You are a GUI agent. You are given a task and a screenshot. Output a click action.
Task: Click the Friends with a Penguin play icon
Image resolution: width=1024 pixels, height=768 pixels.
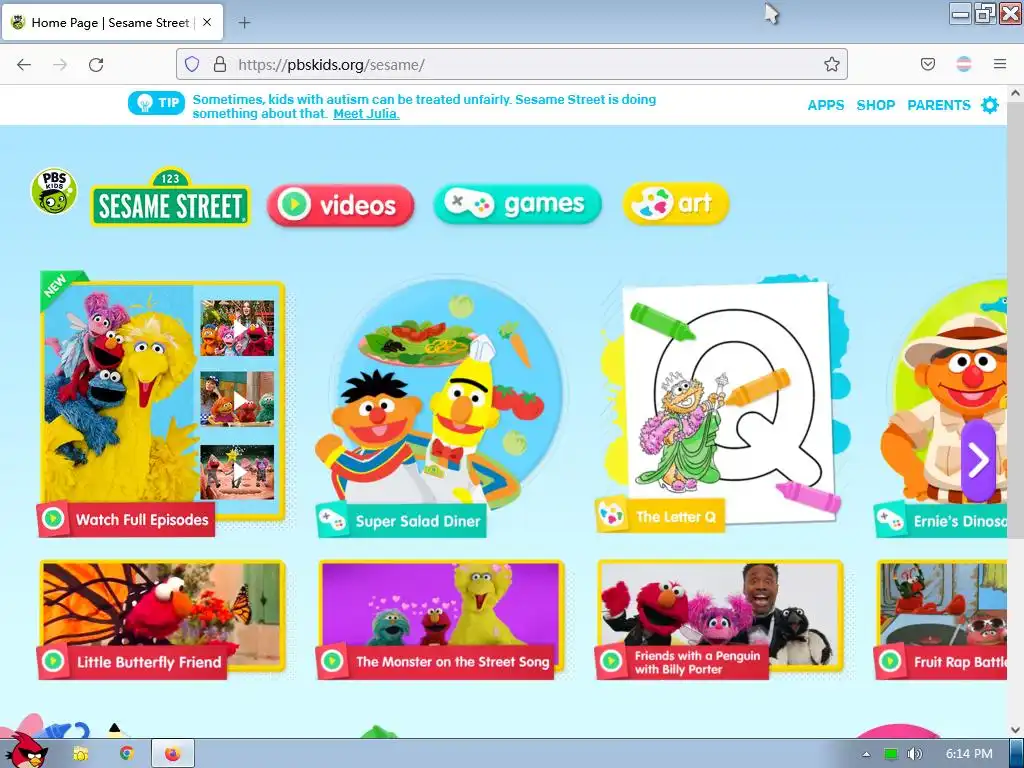point(611,662)
